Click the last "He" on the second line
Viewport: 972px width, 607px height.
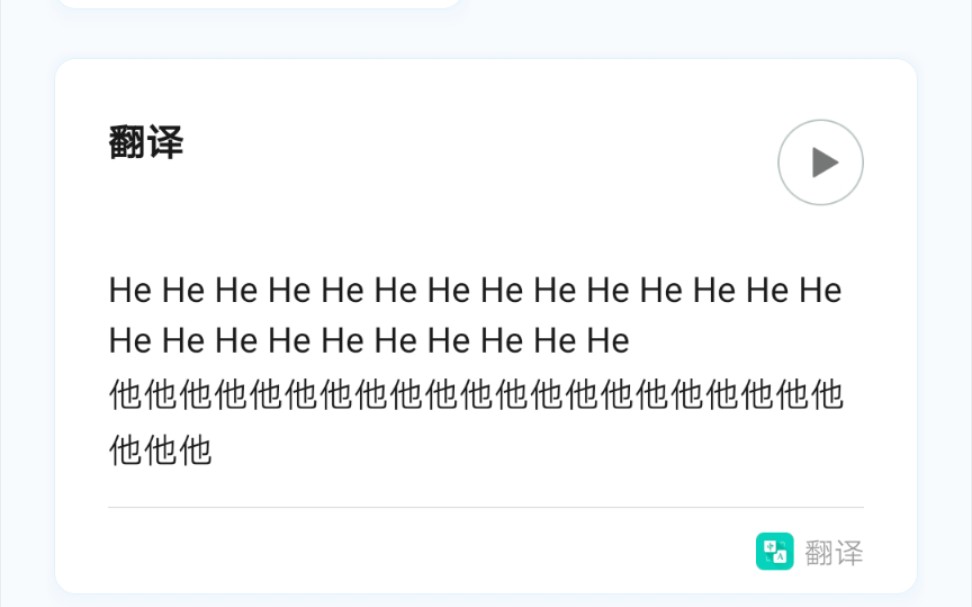608,341
